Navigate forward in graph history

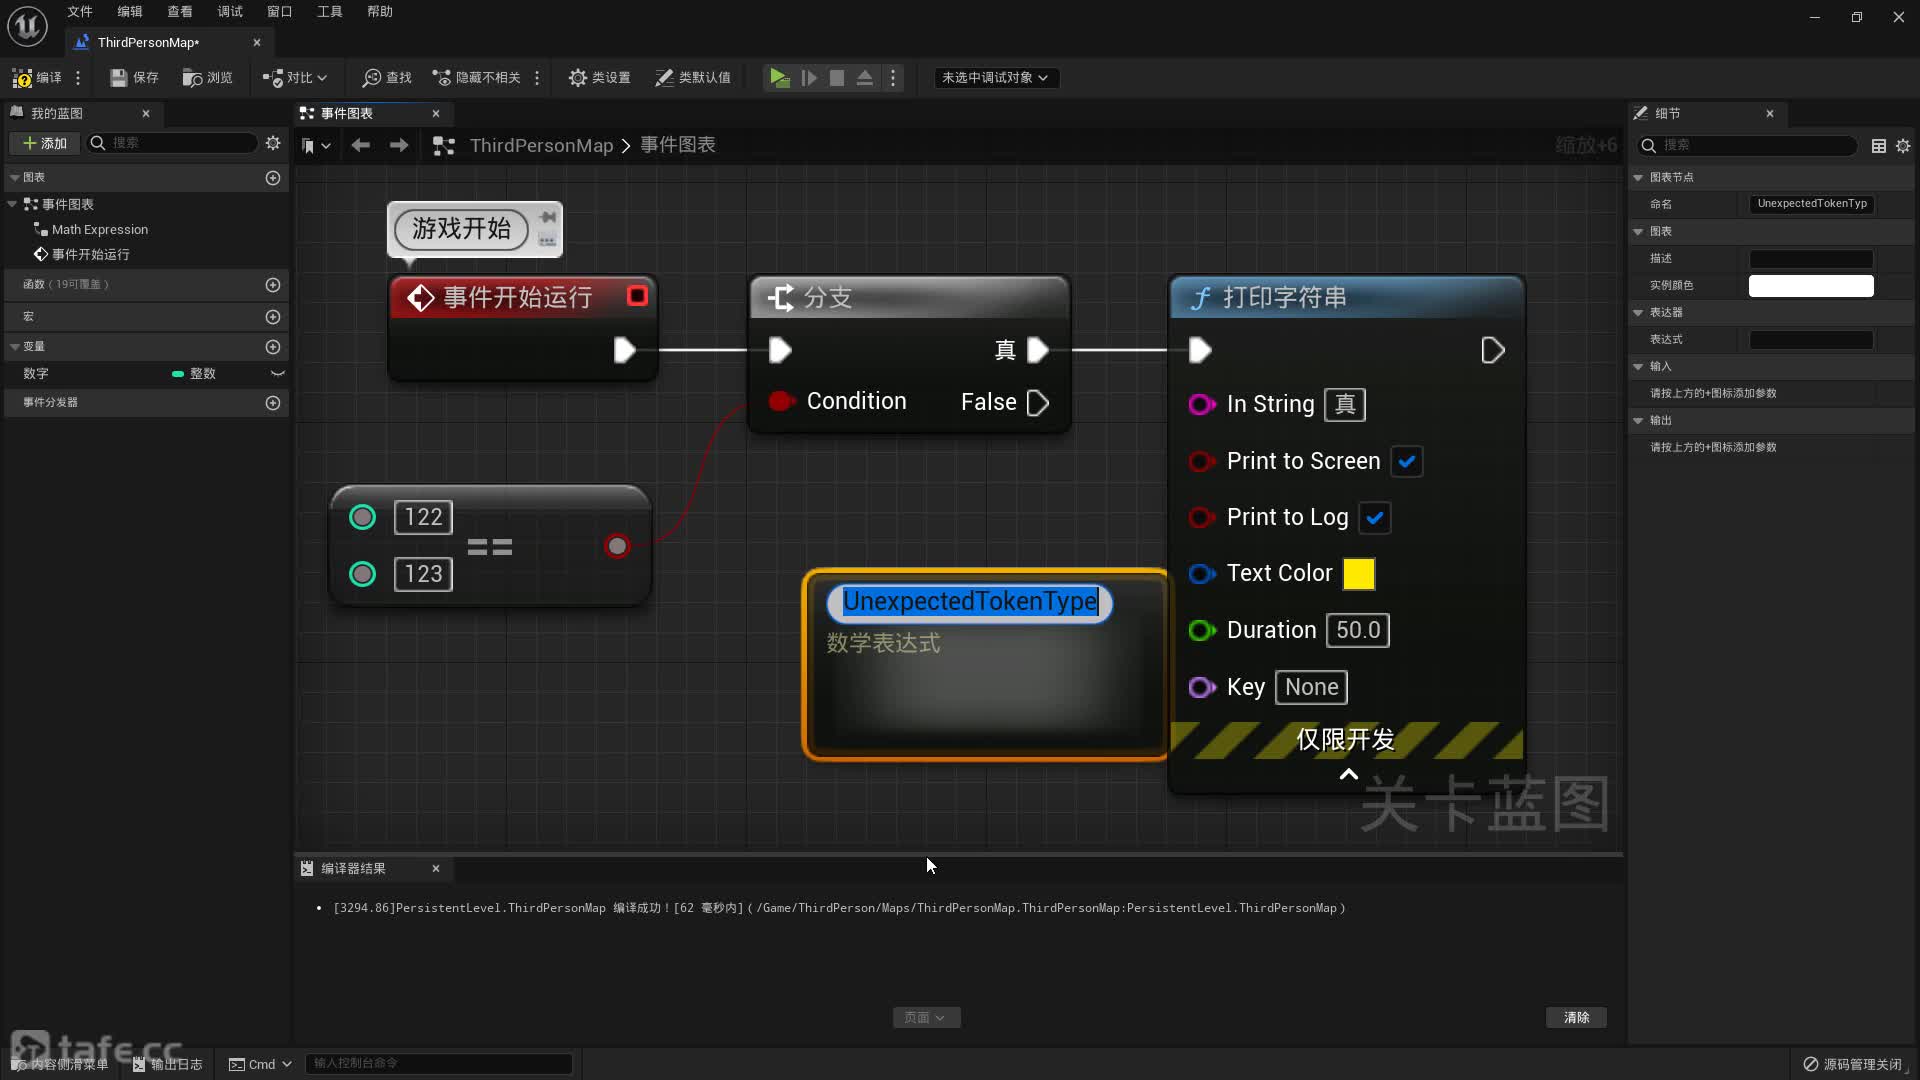point(399,146)
